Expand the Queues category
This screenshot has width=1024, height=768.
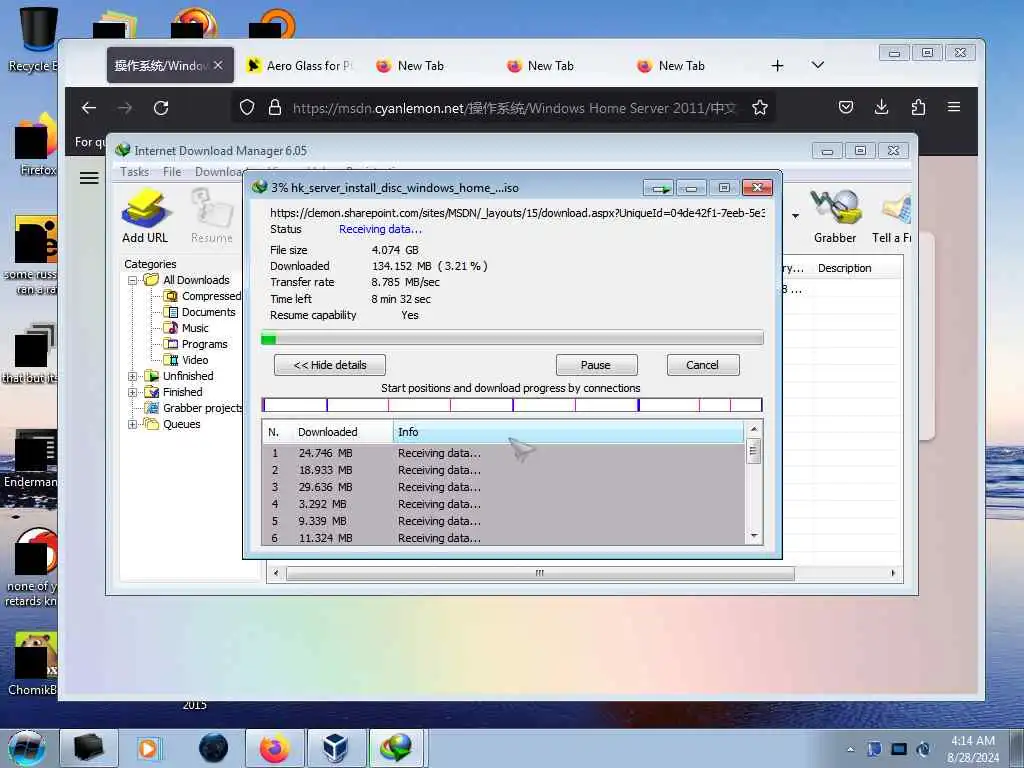pos(133,424)
